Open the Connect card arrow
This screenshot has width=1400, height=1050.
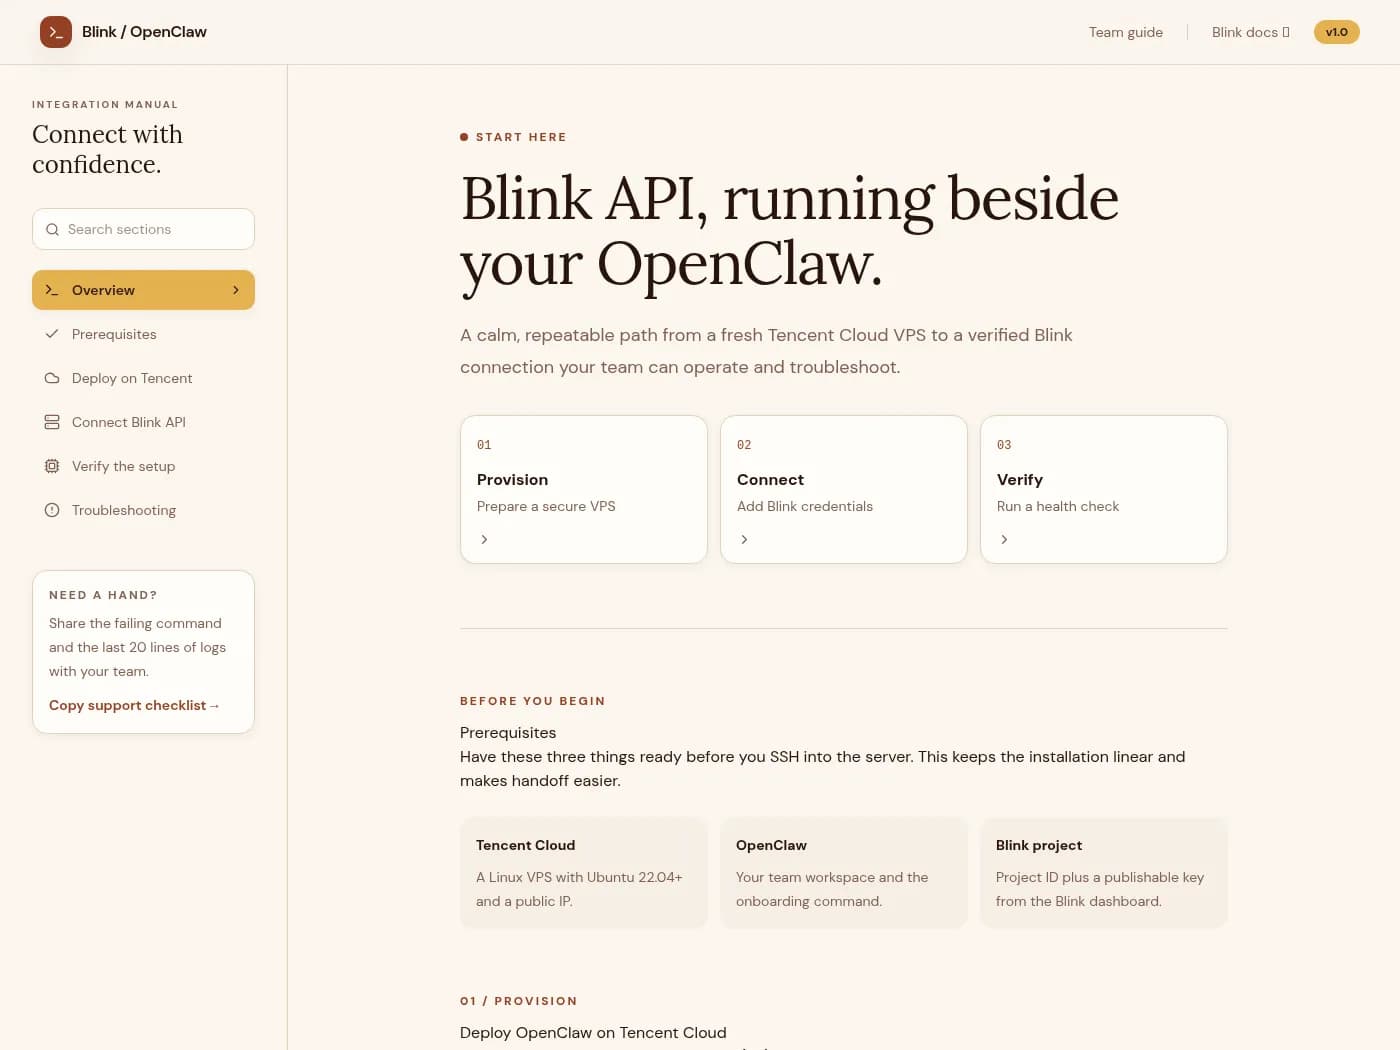[744, 539]
